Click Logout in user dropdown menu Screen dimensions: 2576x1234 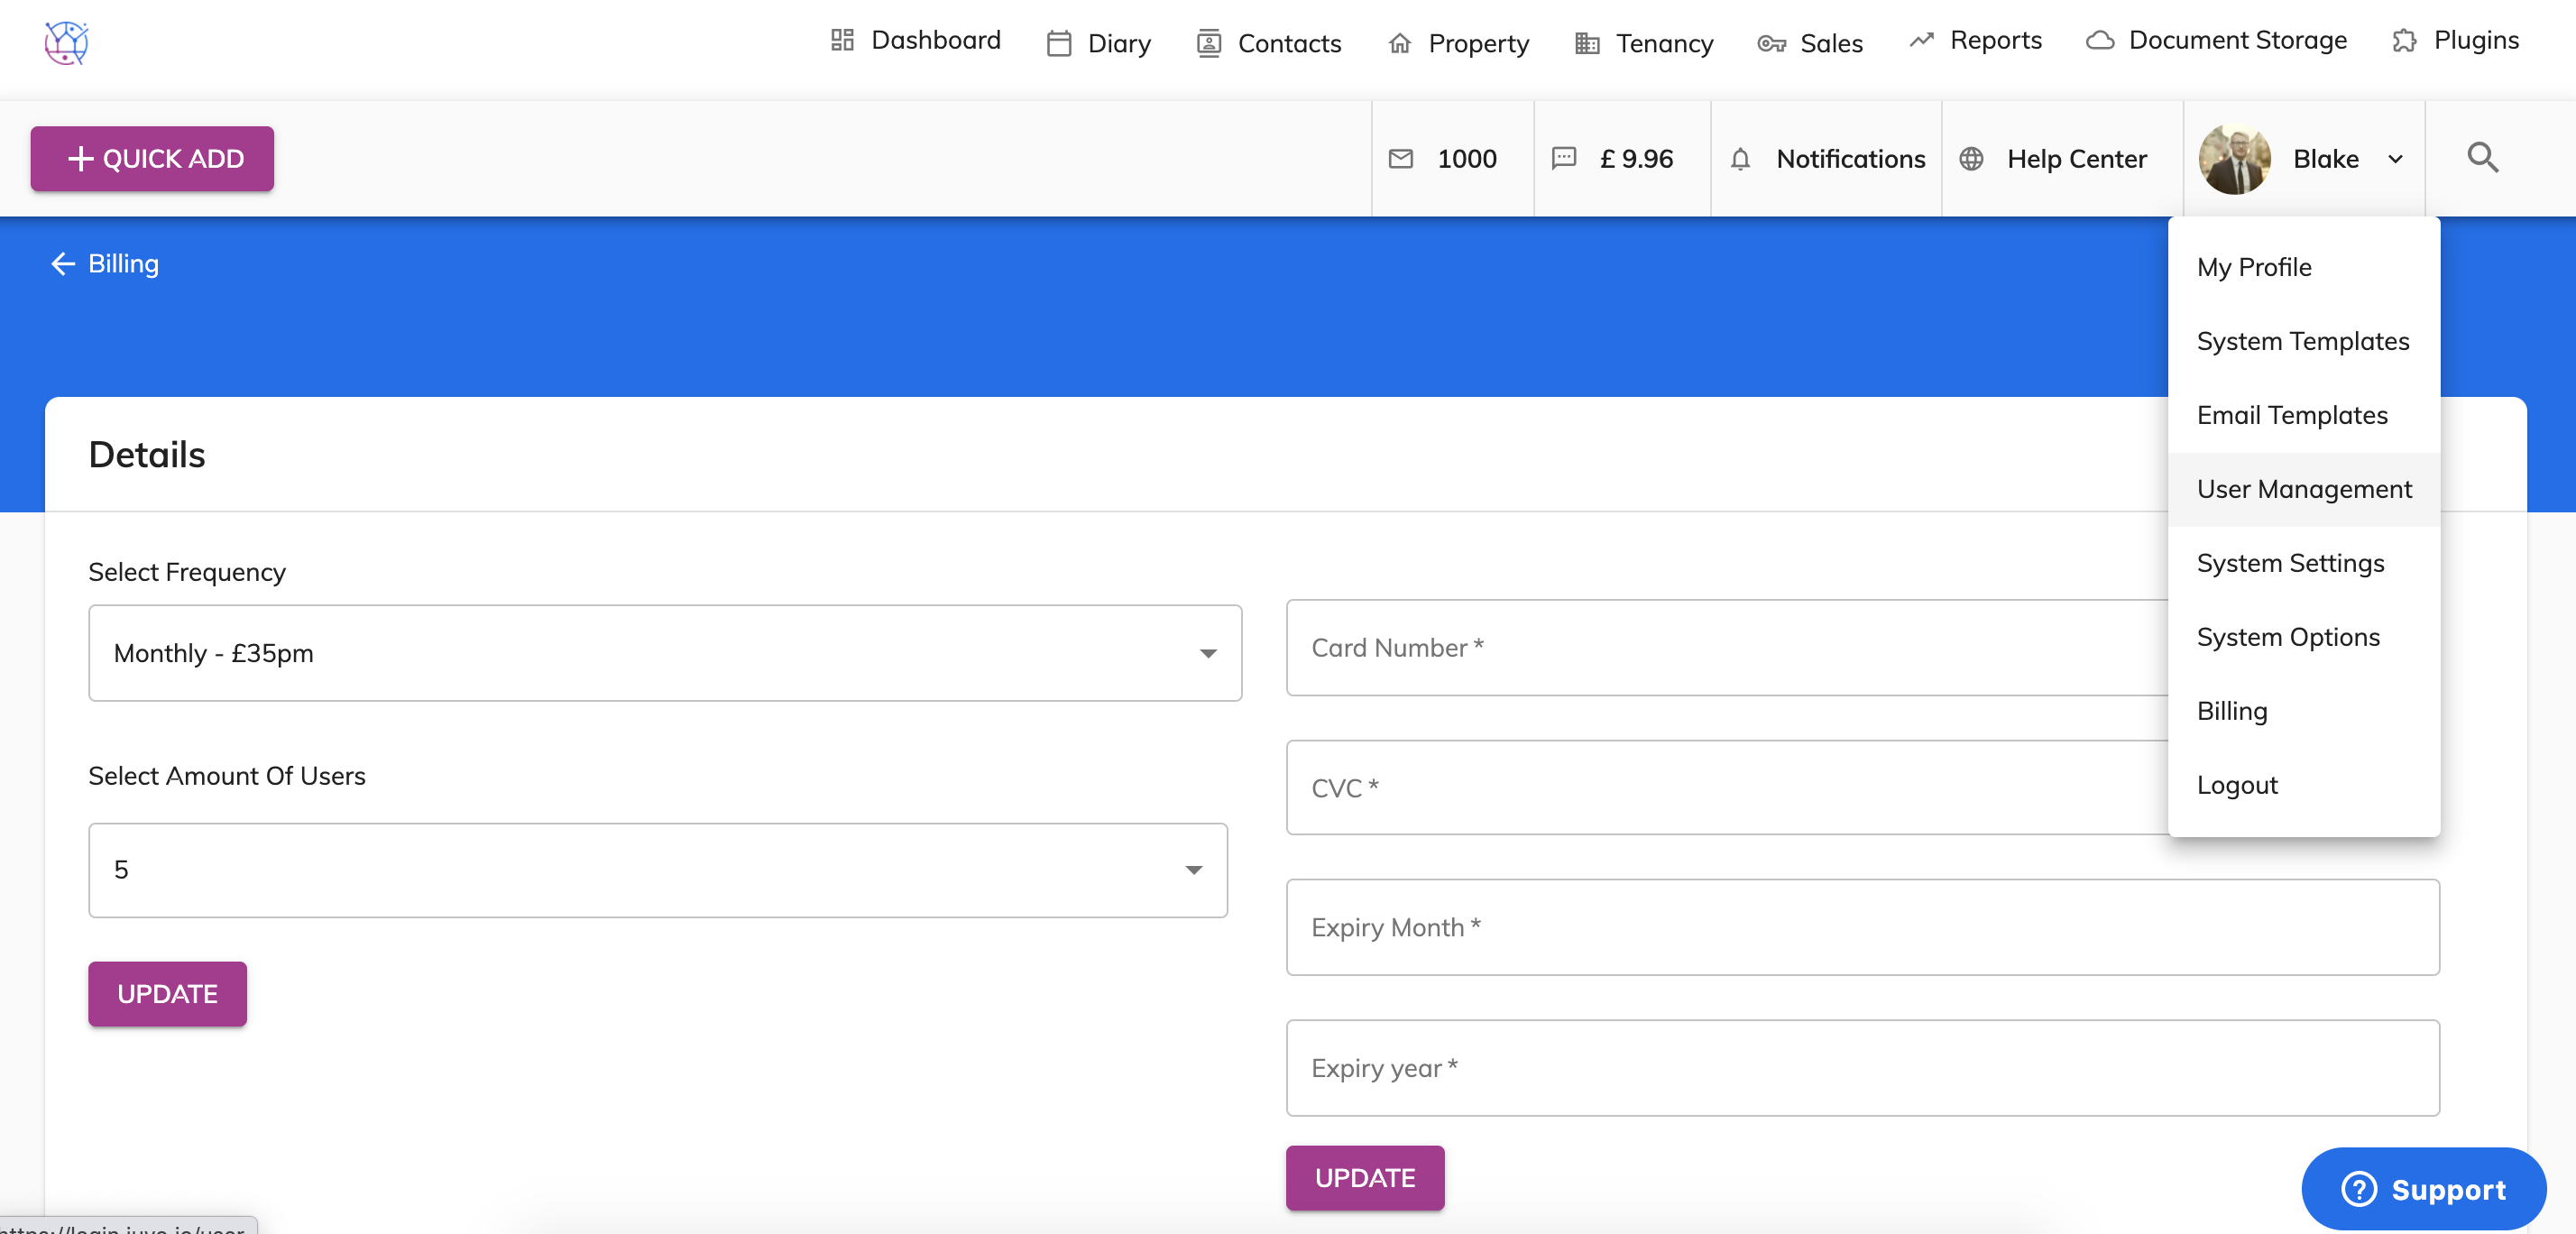point(2237,785)
